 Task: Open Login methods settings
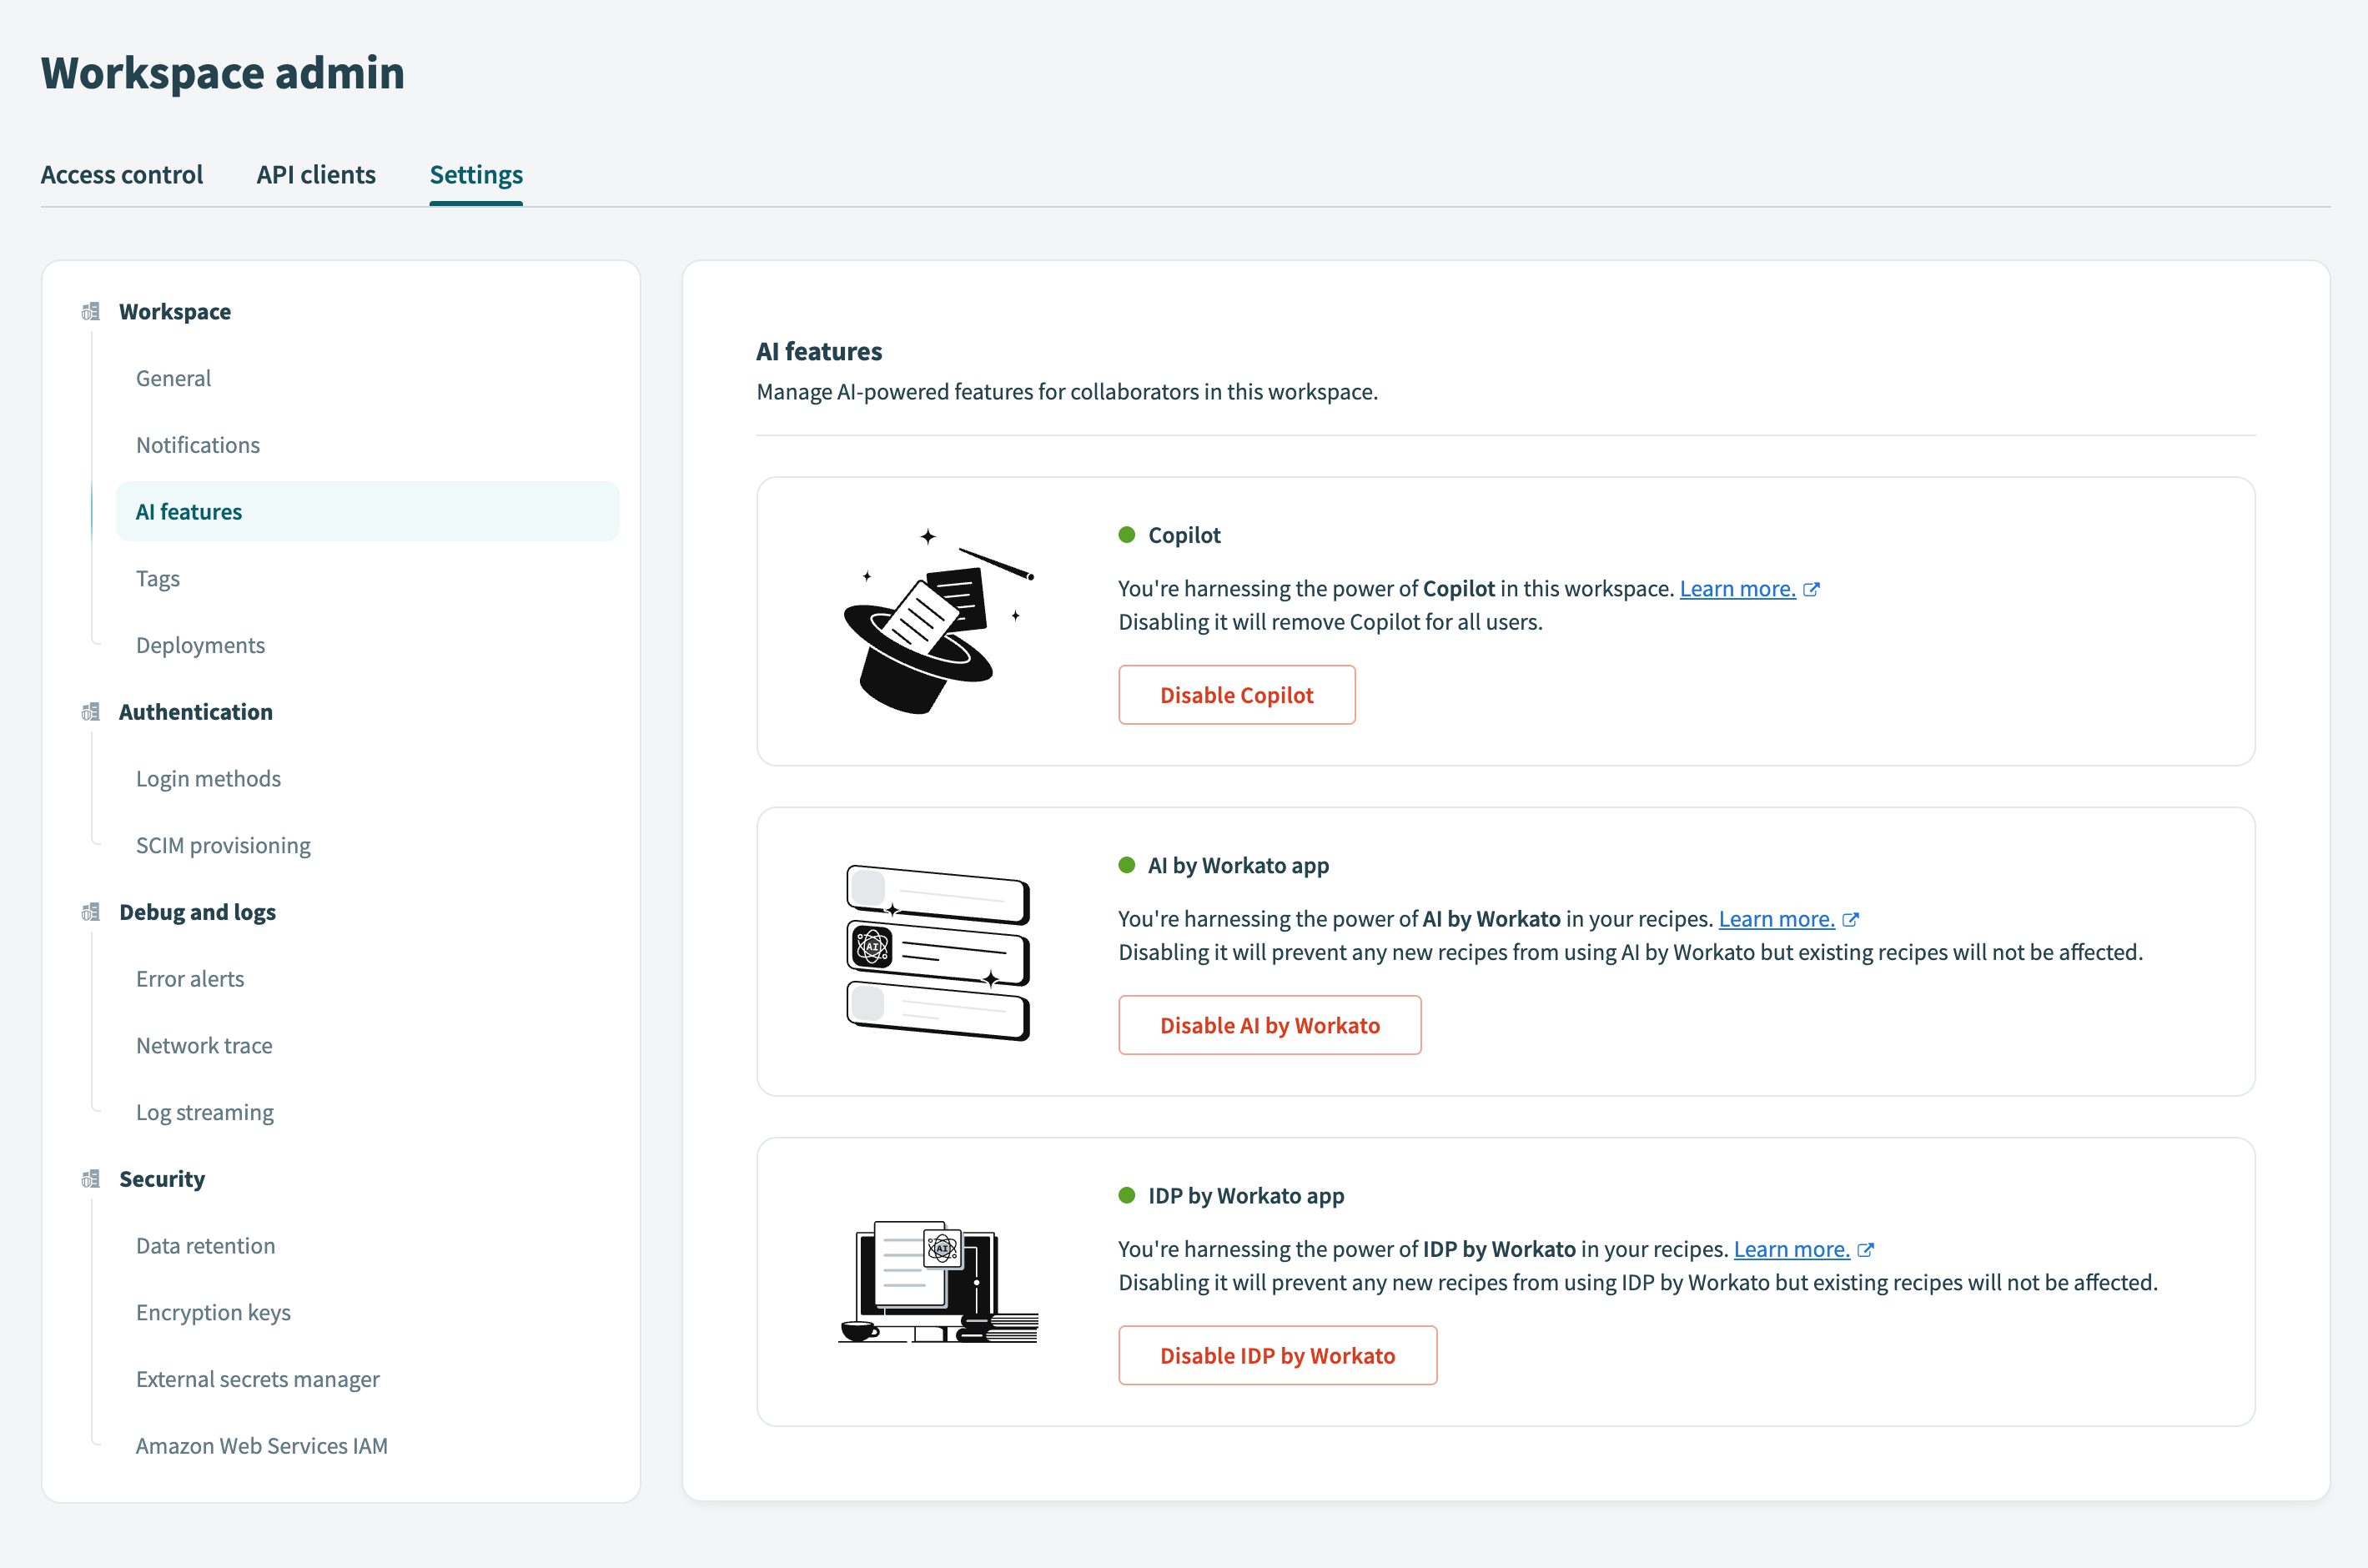[208, 779]
